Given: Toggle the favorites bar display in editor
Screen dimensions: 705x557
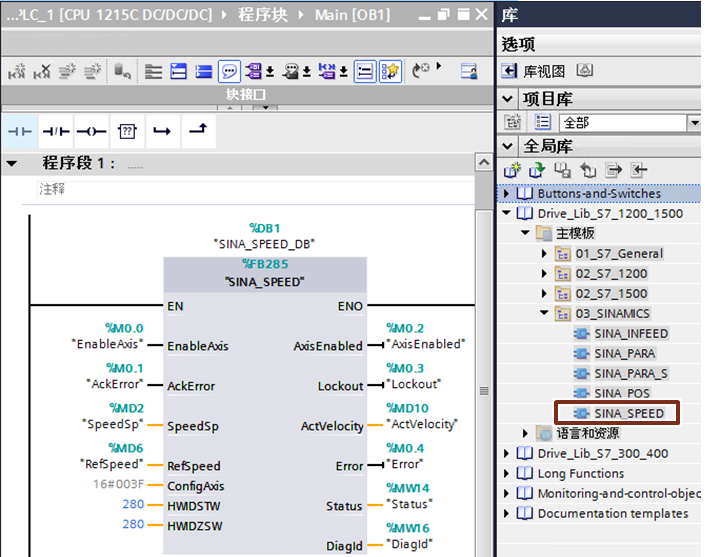Looking at the screenshot, I should (x=391, y=71).
